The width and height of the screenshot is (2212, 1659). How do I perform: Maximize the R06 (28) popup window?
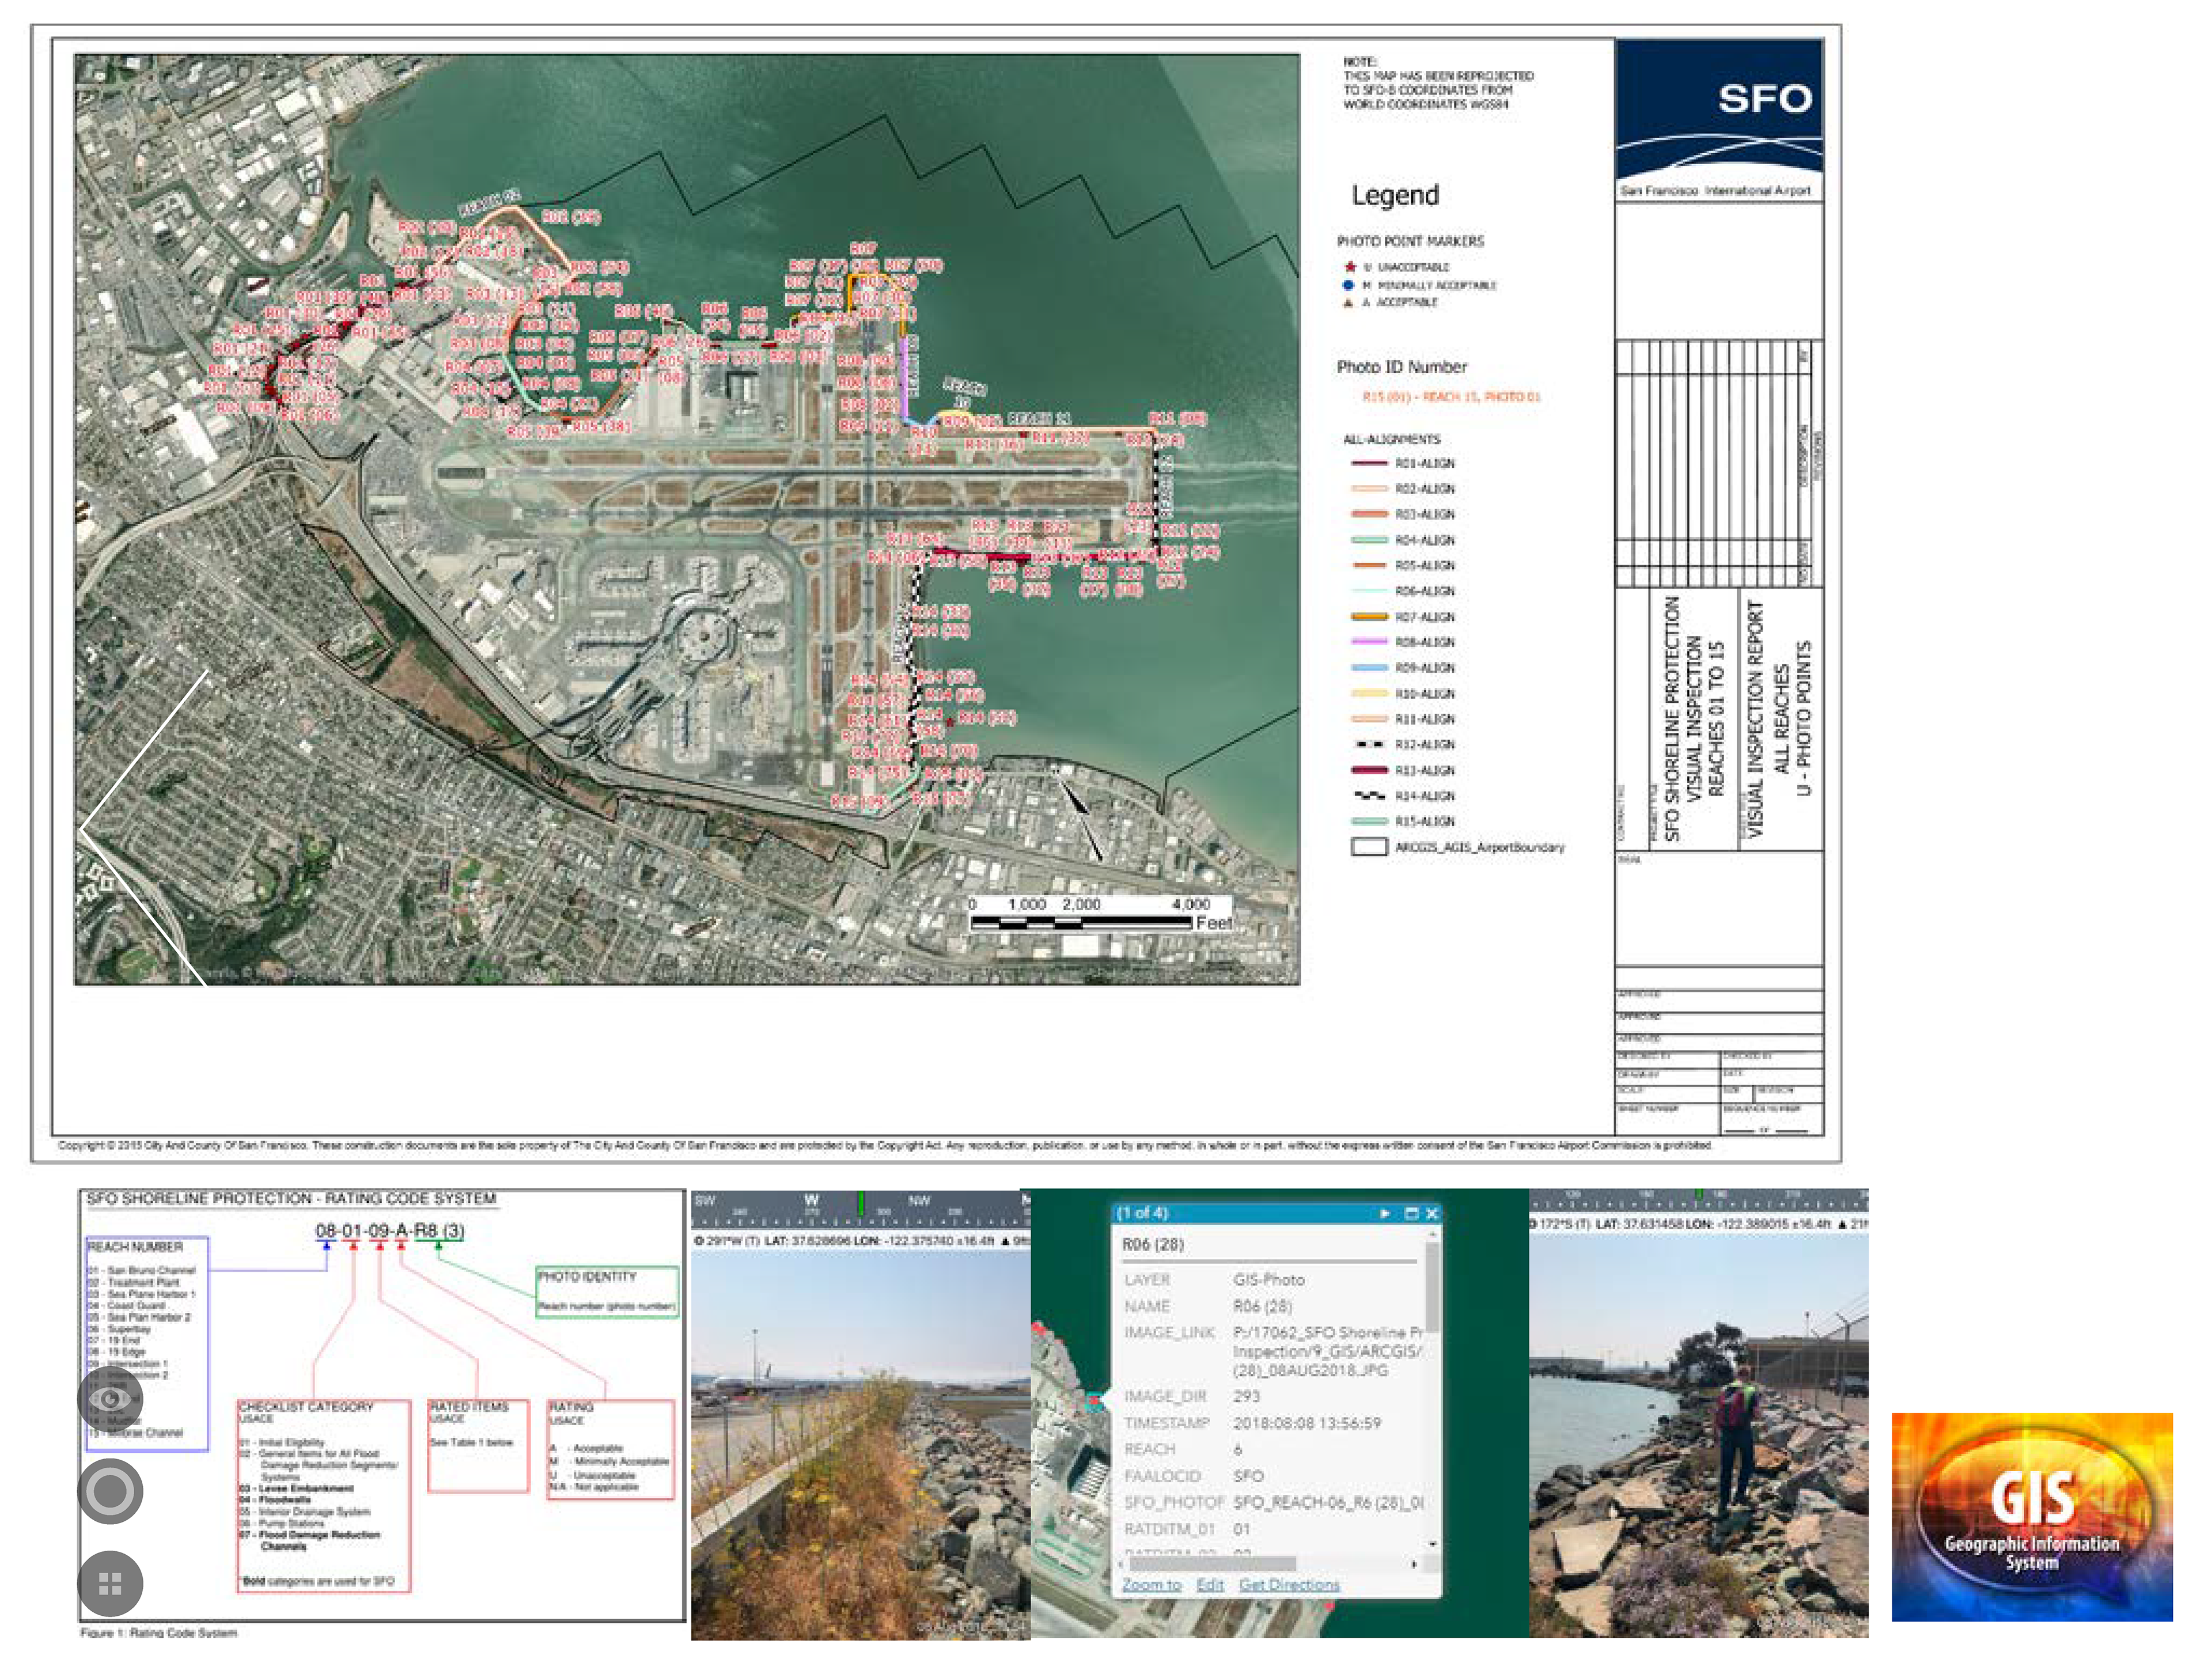point(1412,1213)
